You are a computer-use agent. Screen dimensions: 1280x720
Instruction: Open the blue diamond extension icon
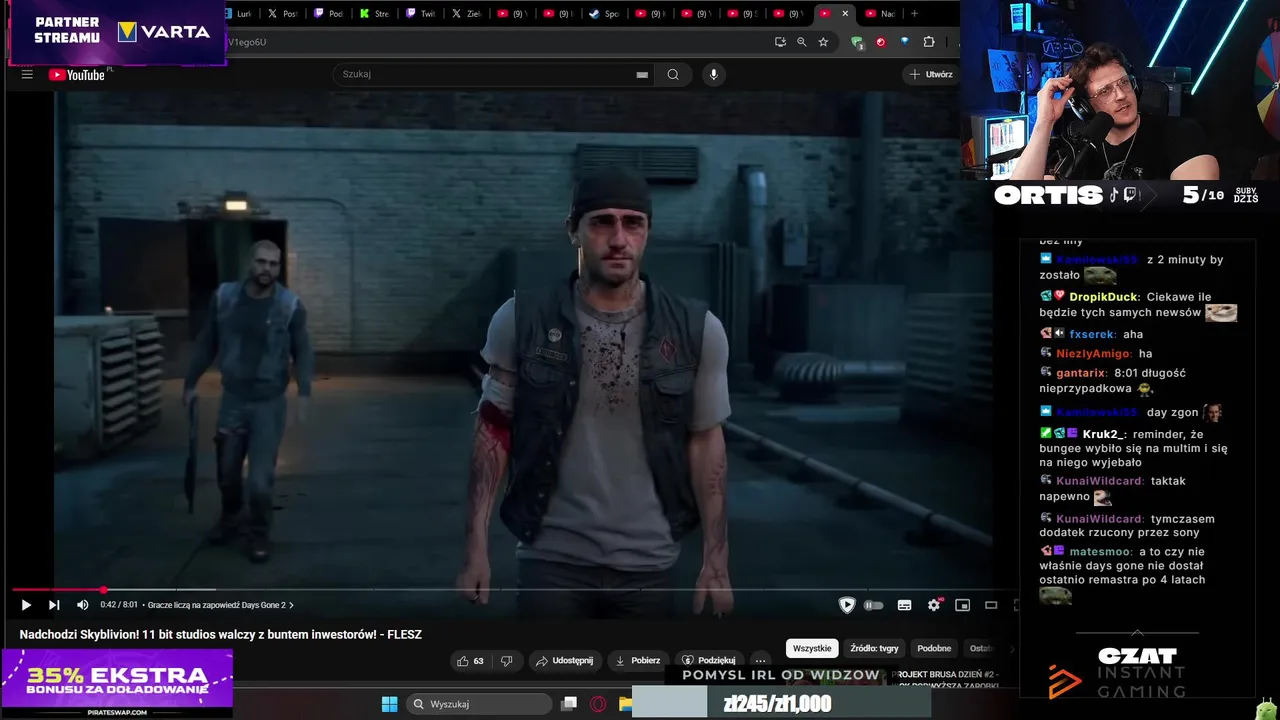tap(905, 42)
